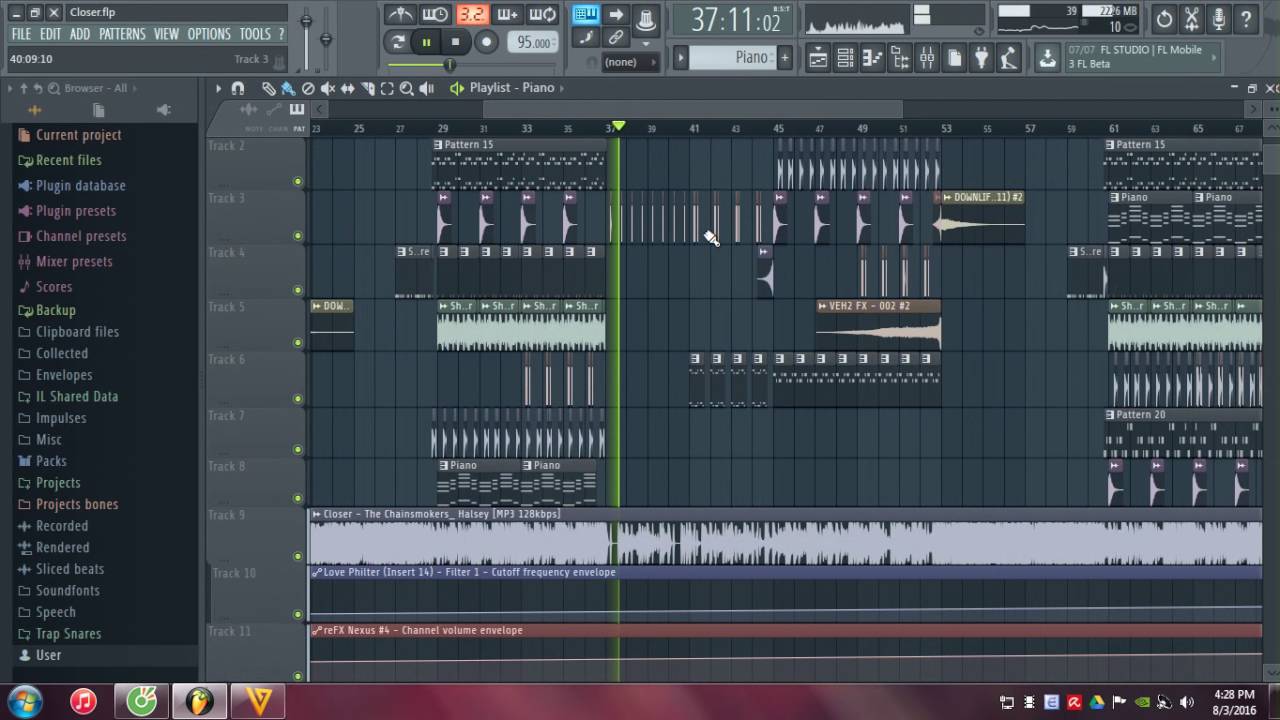Select the playback tool in playlist toolbar
1280x720 pixels.
[427, 88]
